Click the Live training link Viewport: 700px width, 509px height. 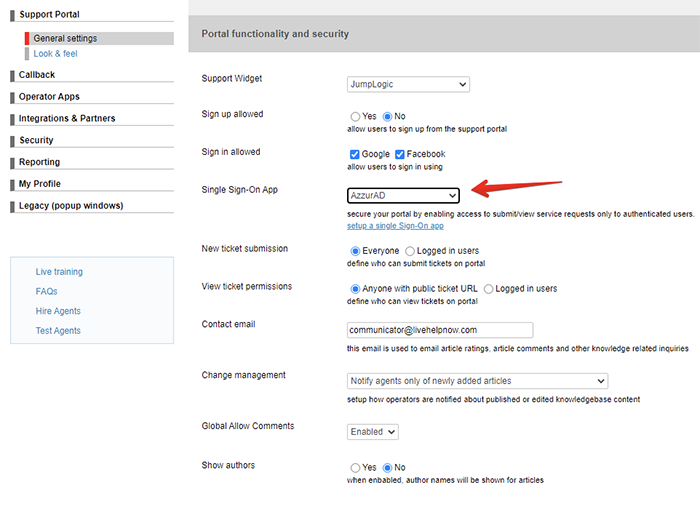pos(59,272)
